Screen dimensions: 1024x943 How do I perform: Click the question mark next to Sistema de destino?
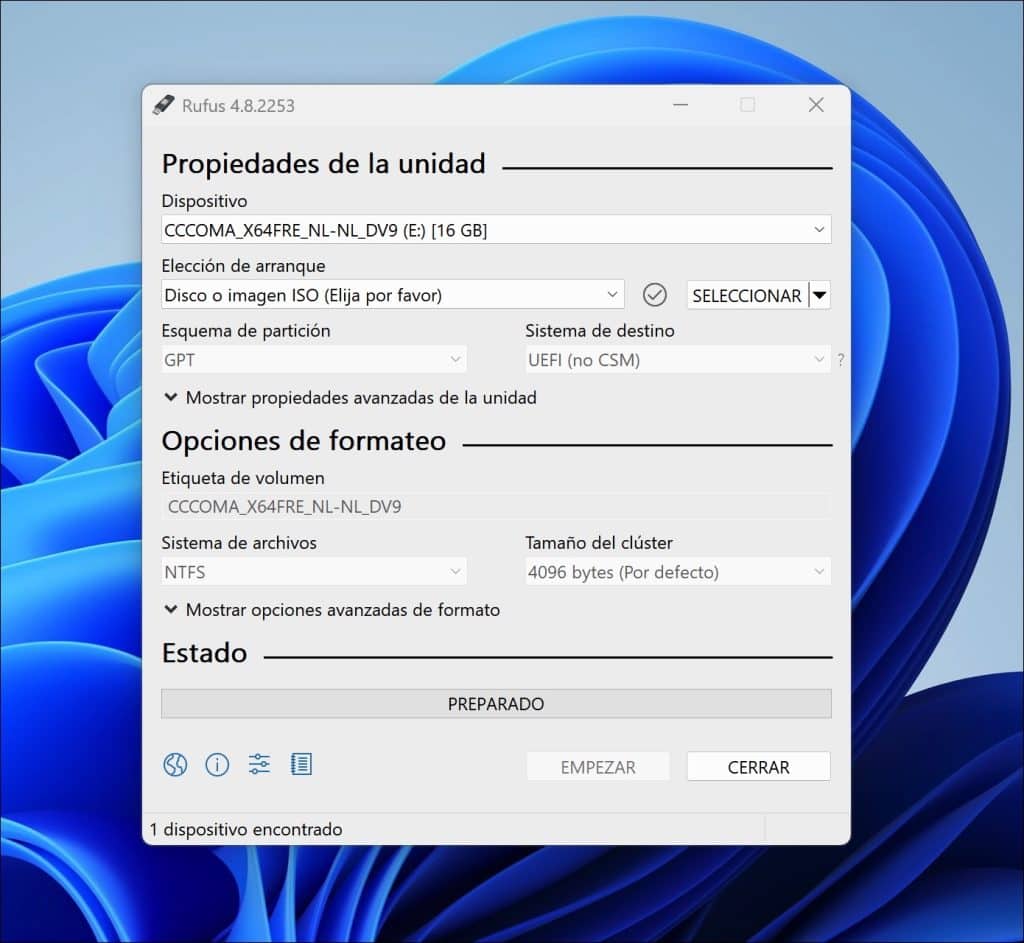pos(840,359)
